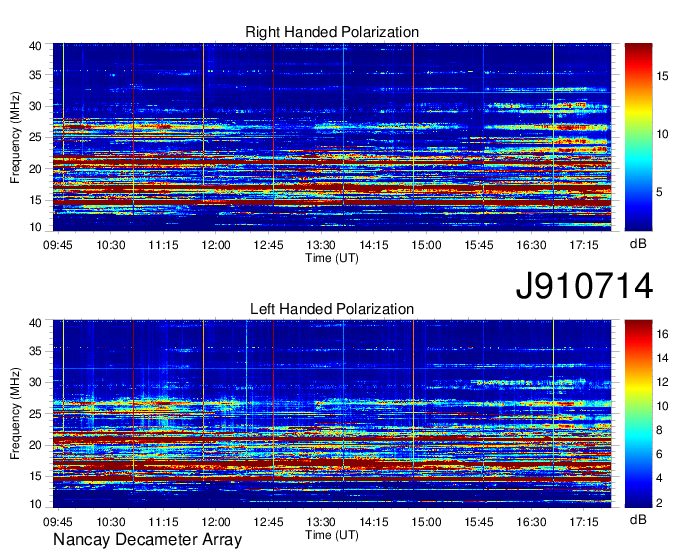Click the 10 MHz frequency tick of Left Handed plot
The width and height of the screenshot is (680, 552).
tap(35, 504)
